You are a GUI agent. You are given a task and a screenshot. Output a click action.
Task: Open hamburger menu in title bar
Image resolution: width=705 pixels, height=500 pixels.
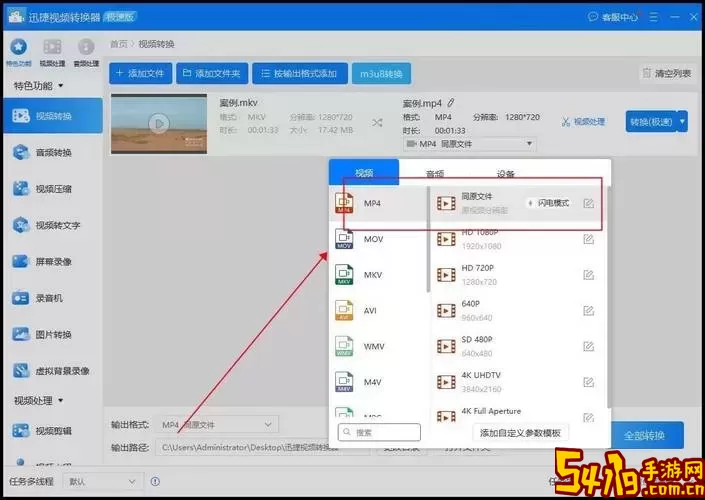654,17
